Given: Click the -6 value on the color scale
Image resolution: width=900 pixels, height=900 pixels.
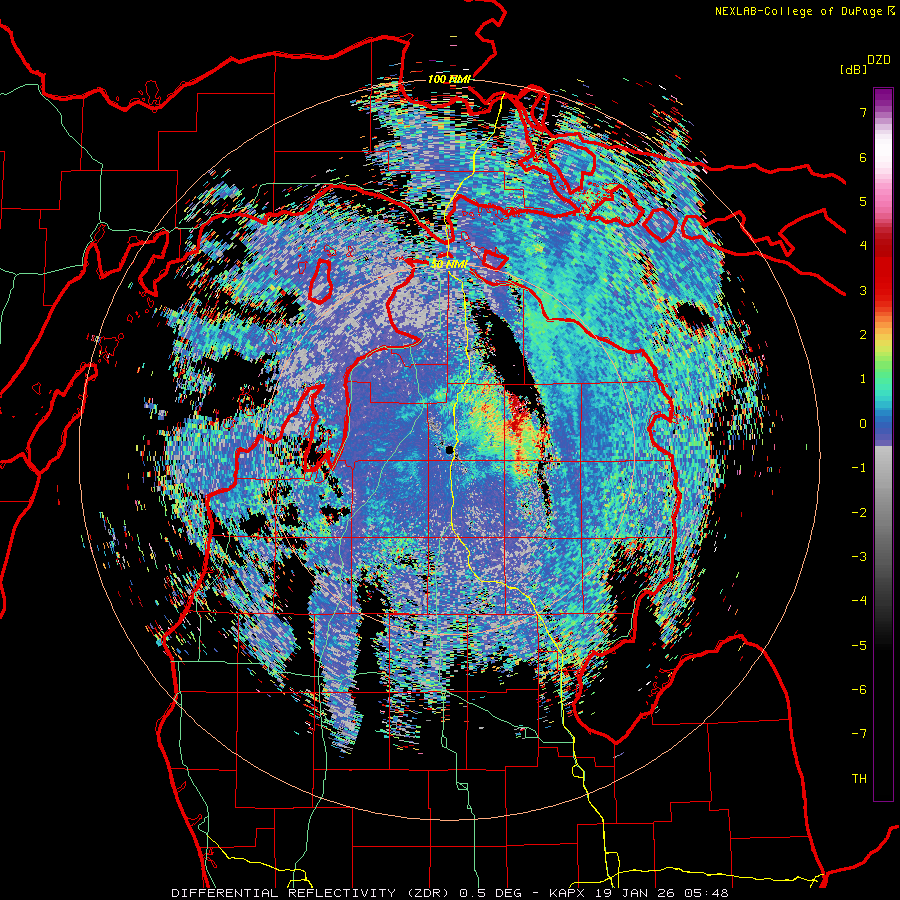Looking at the screenshot, I should pos(859,690).
